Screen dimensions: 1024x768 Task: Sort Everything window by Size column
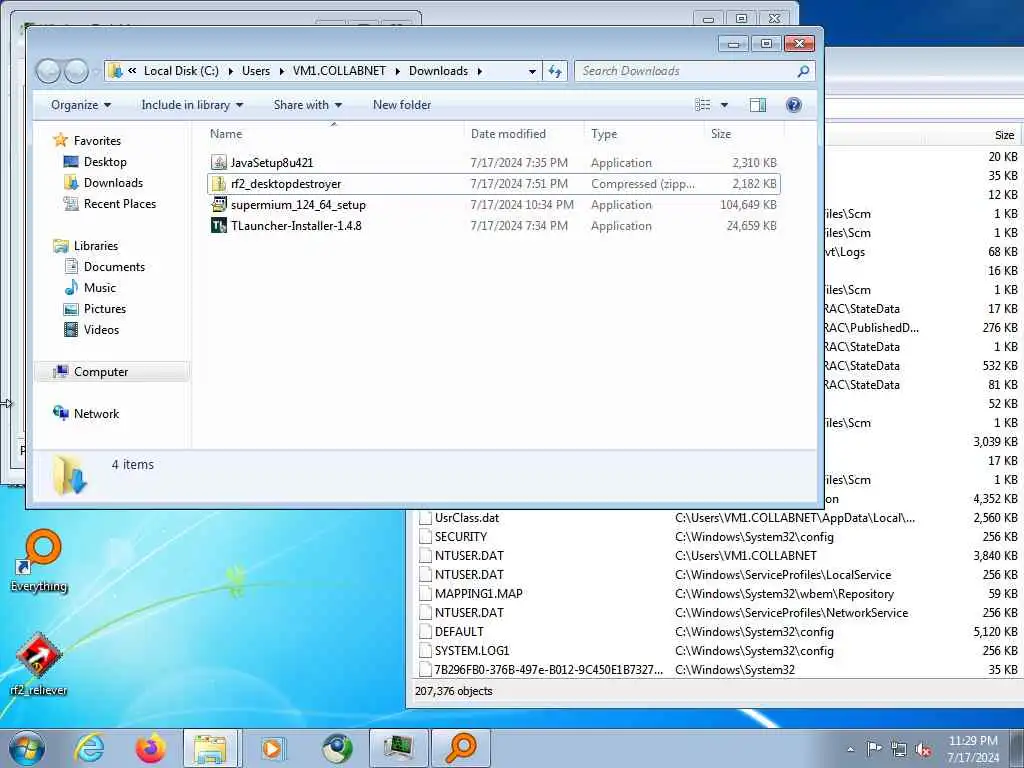click(x=1004, y=135)
